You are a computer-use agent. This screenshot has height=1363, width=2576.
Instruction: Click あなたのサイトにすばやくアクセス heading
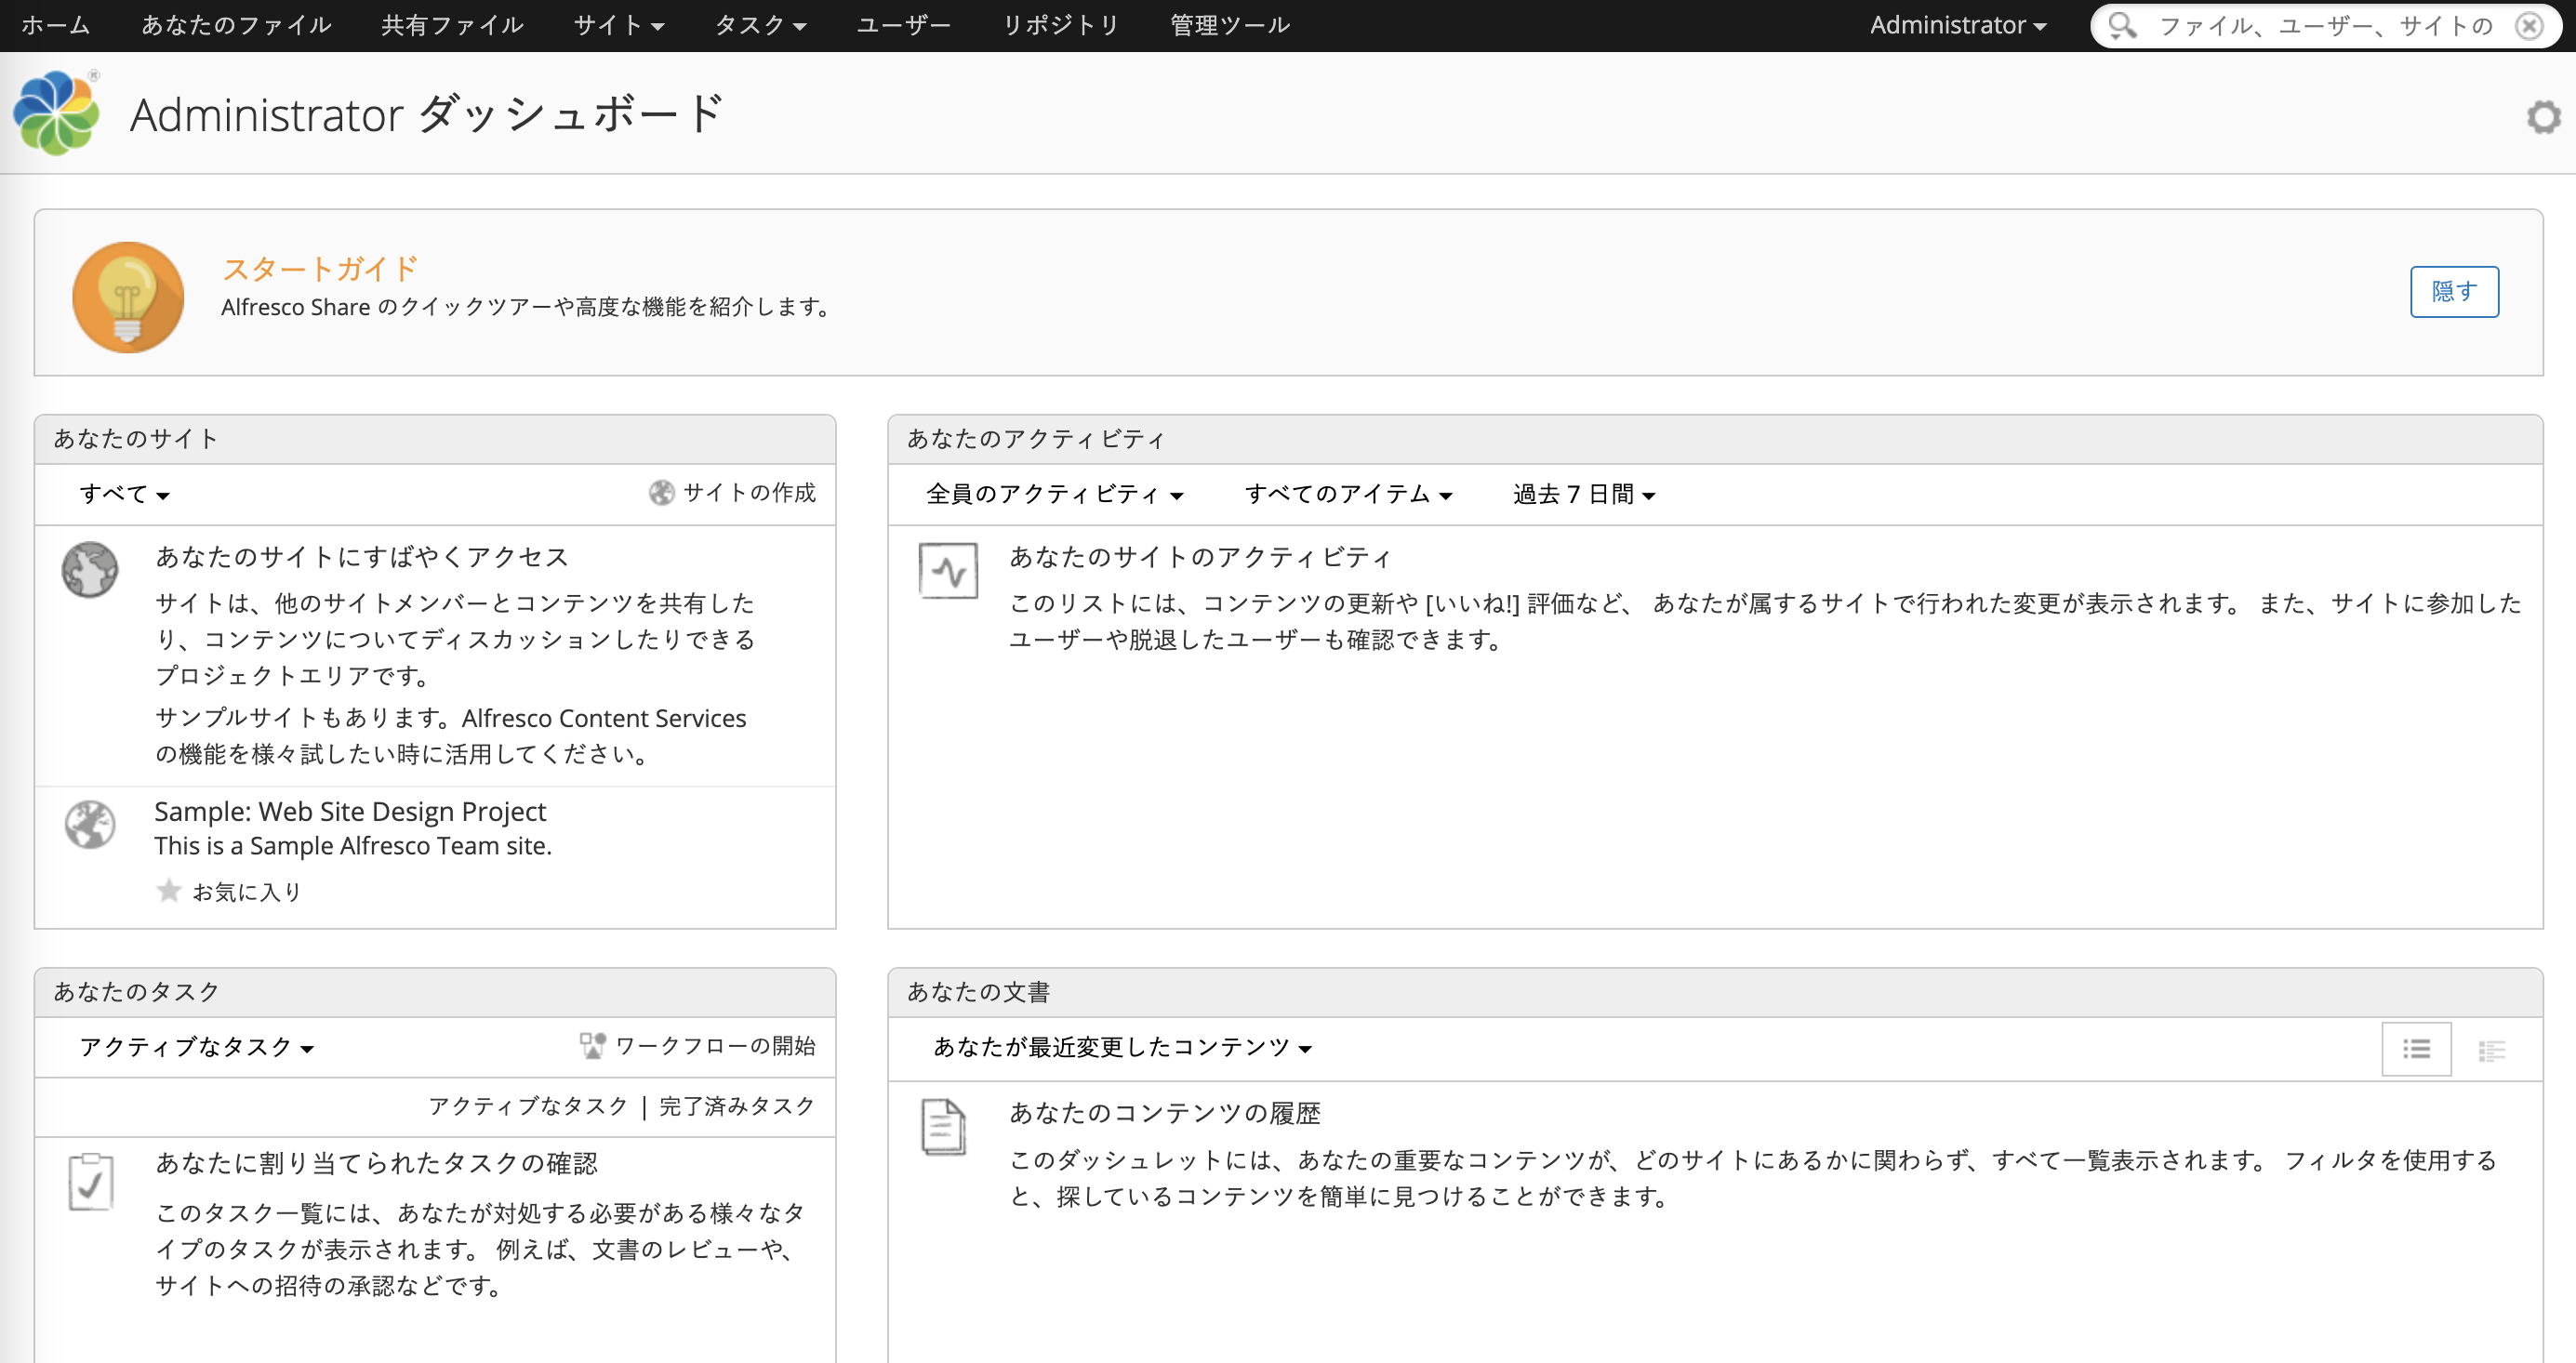[361, 557]
